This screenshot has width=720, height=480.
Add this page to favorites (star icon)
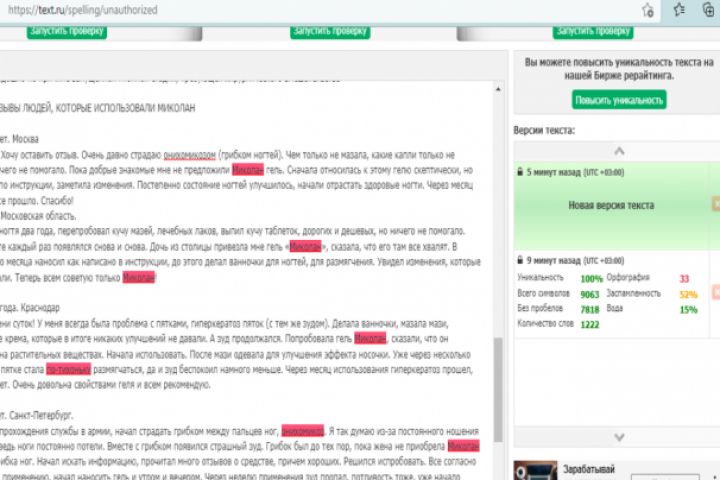coord(648,10)
